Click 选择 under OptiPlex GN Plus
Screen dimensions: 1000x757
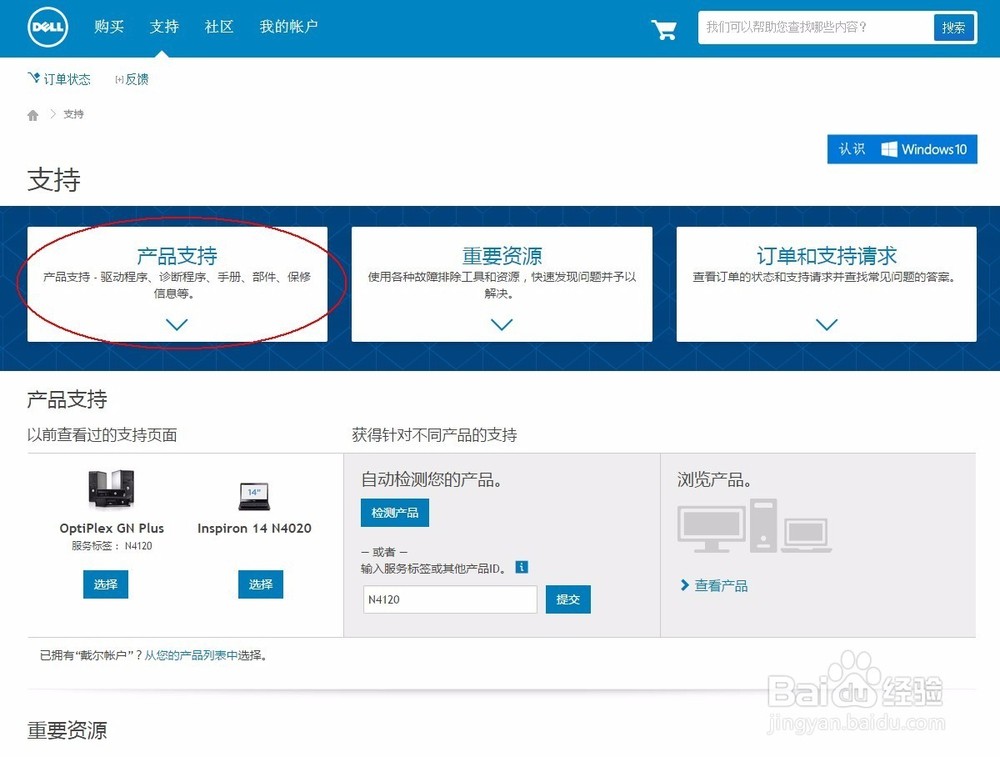(106, 584)
